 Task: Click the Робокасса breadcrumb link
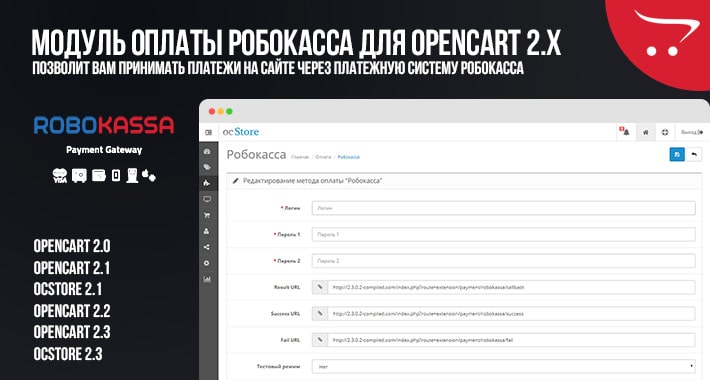349,157
